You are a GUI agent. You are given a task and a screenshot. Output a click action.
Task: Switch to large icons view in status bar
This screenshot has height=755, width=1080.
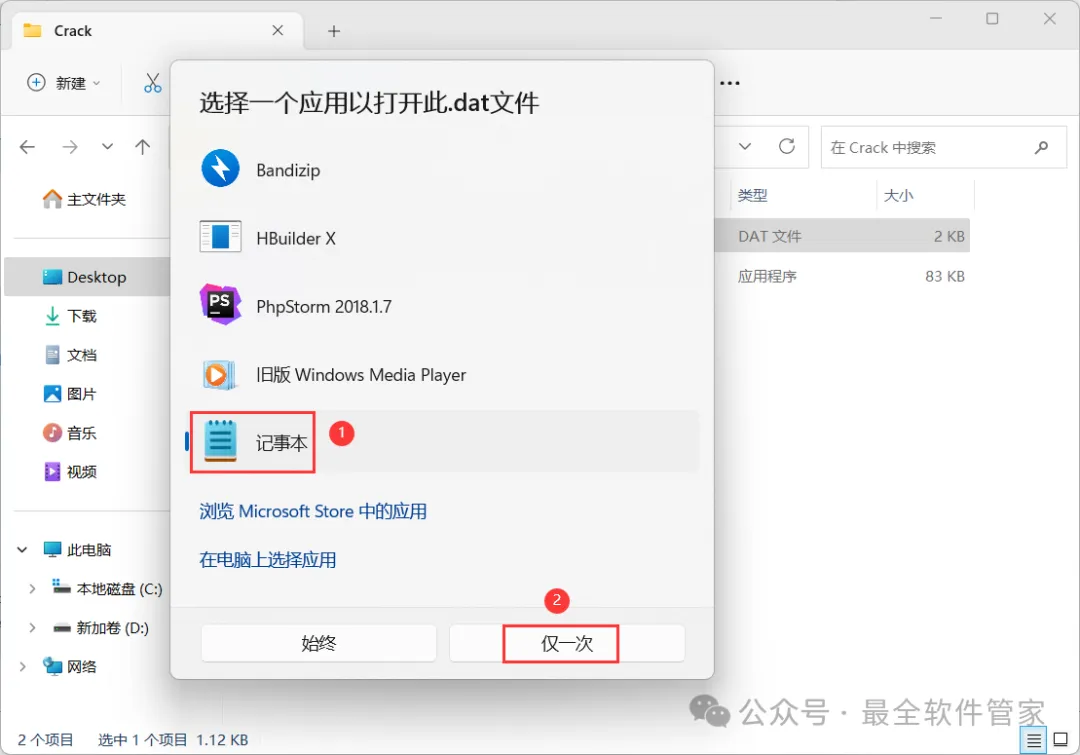coord(1061,741)
